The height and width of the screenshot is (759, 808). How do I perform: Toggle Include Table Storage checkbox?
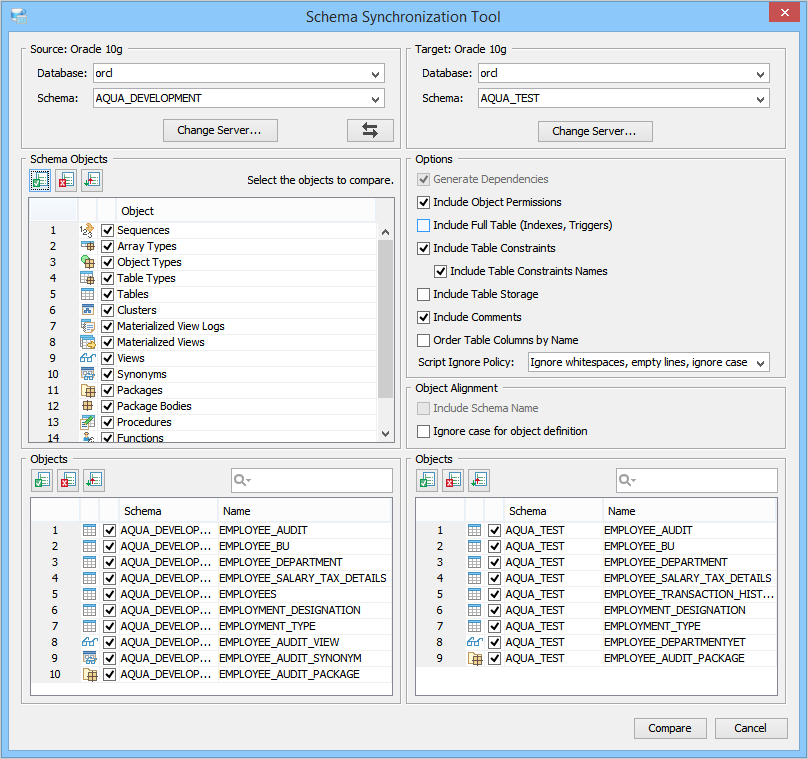(x=423, y=294)
